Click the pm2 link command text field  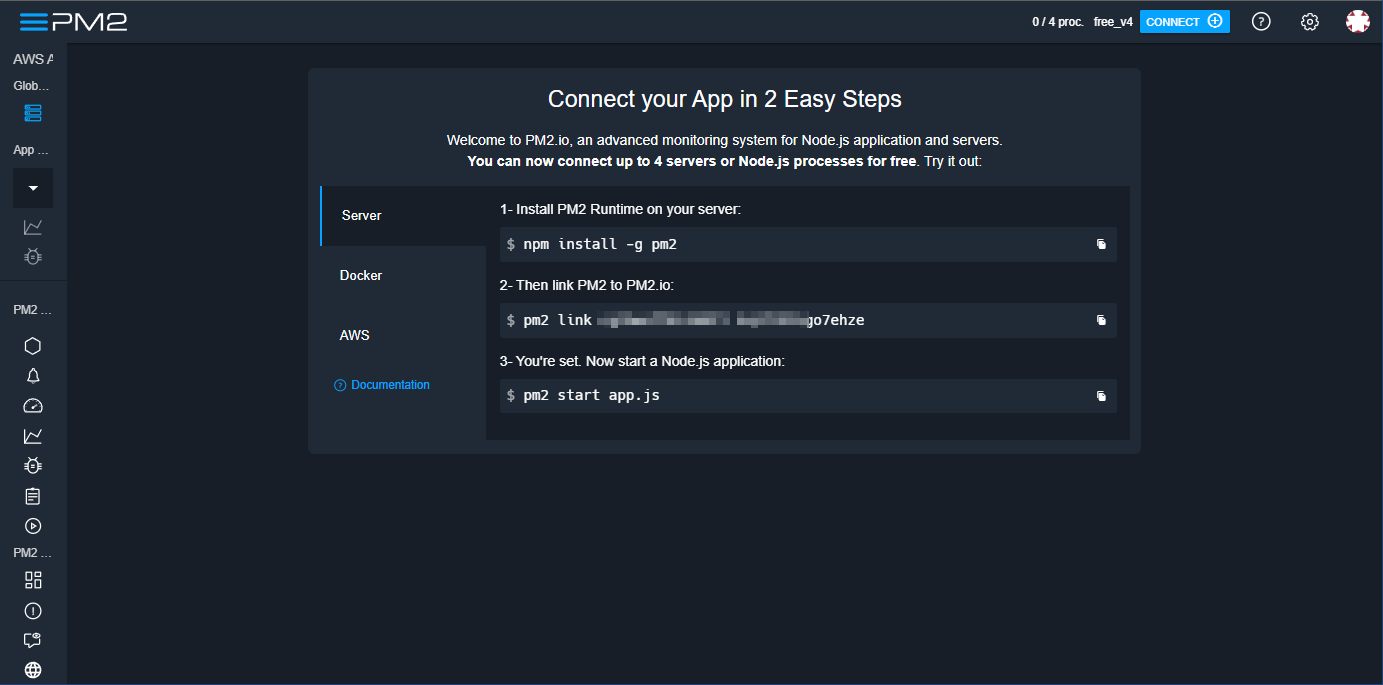point(808,320)
